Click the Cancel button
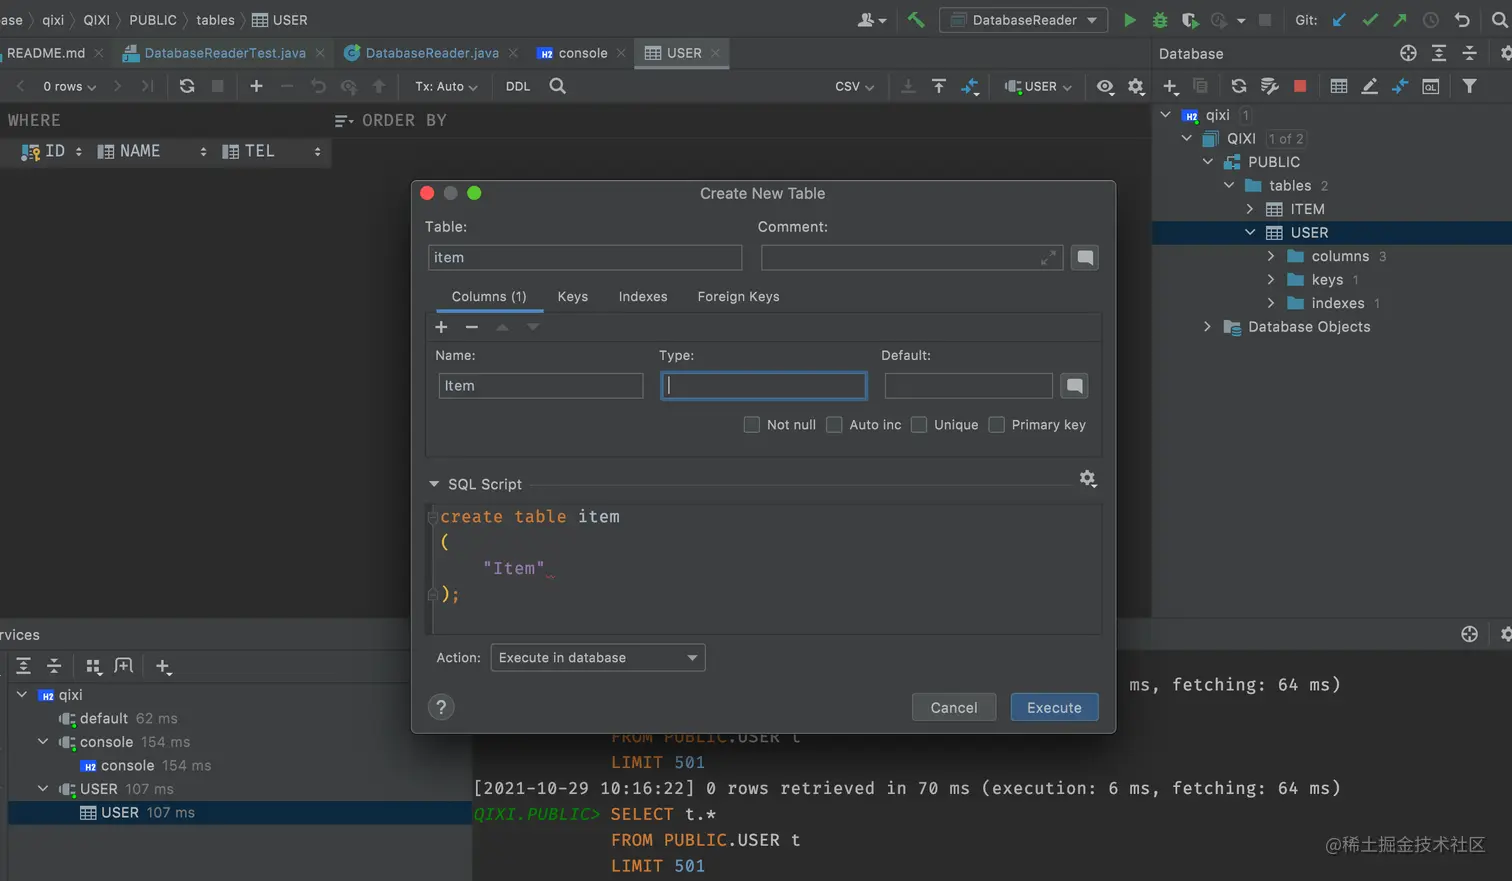Screen dimensions: 1512x881 click(954, 707)
